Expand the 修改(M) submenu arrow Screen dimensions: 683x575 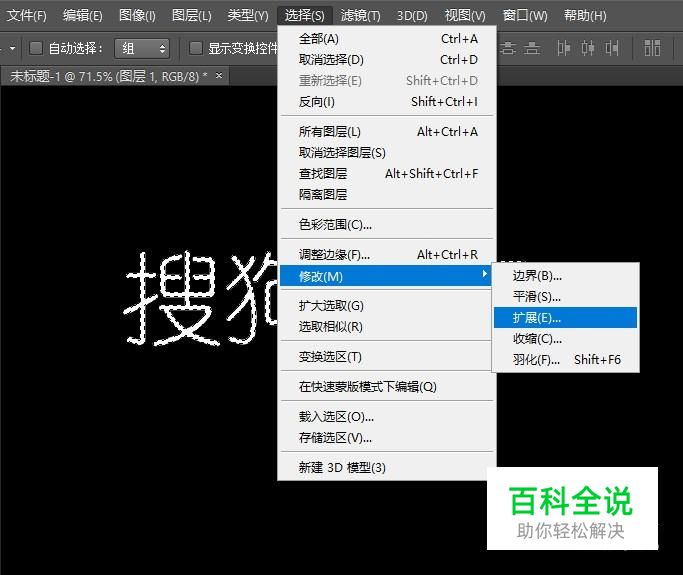tap(484, 274)
